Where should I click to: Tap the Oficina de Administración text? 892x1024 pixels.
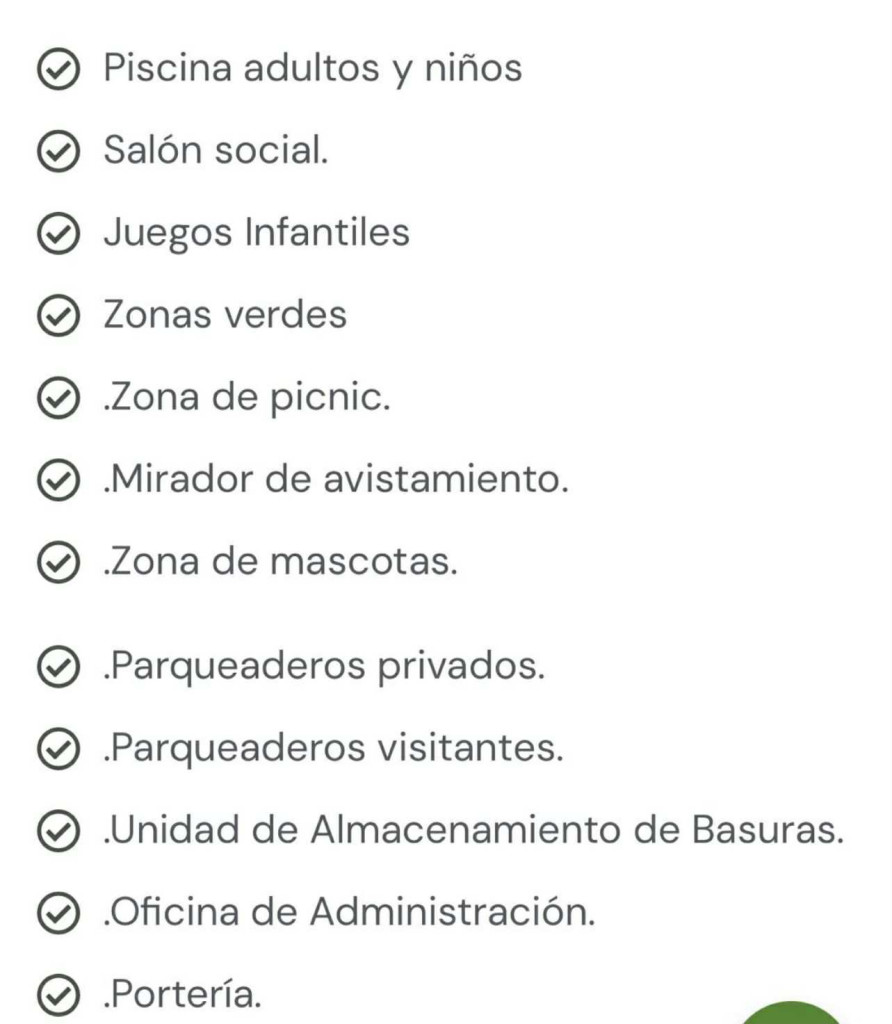(349, 913)
